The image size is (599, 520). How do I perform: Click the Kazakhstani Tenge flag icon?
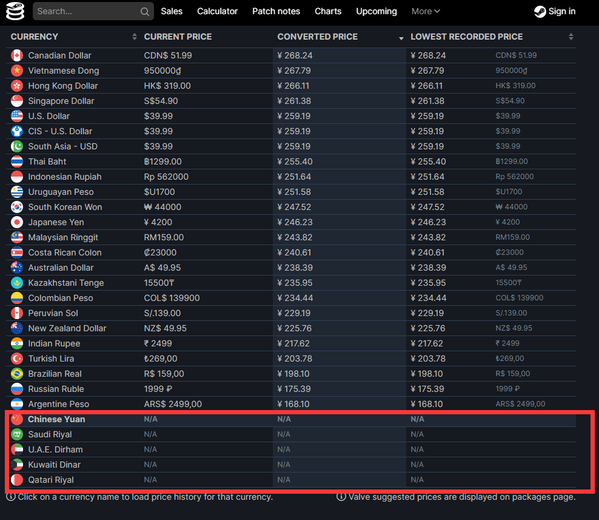17,283
